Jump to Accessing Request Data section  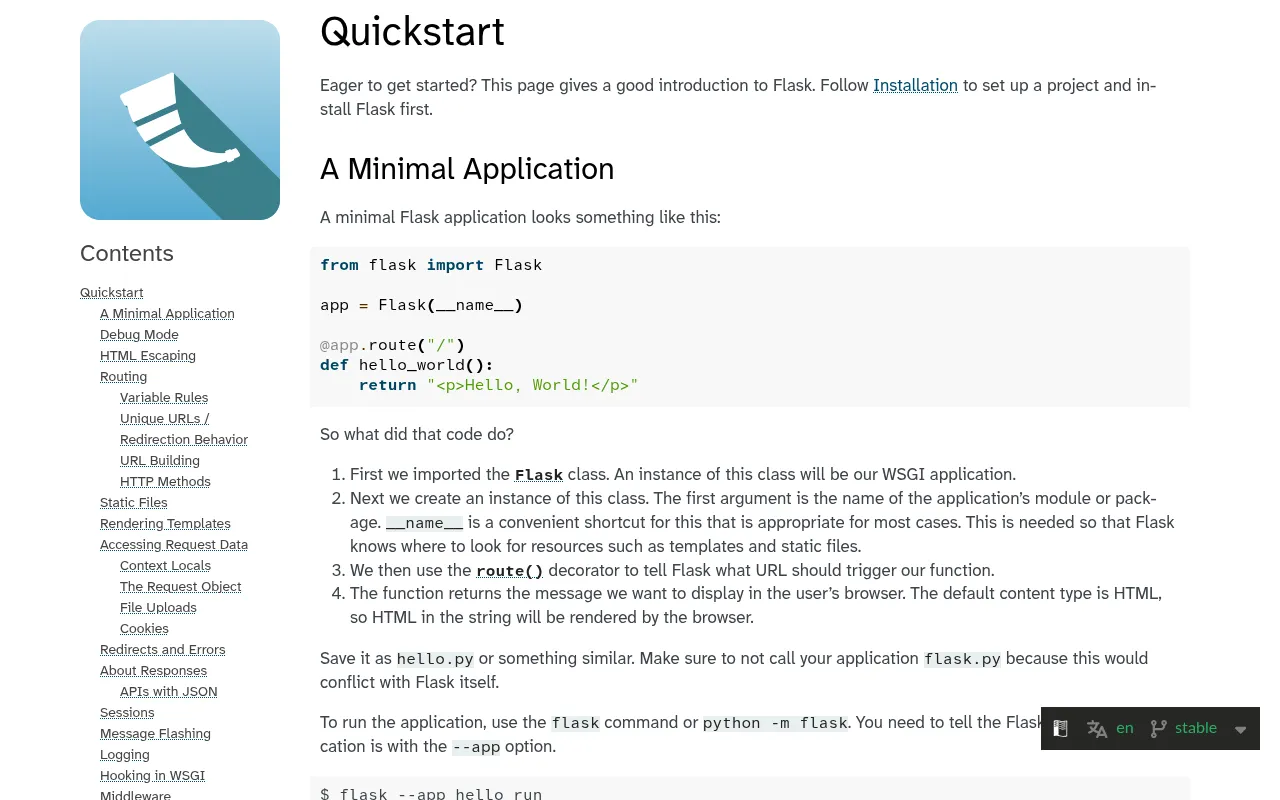coord(174,544)
